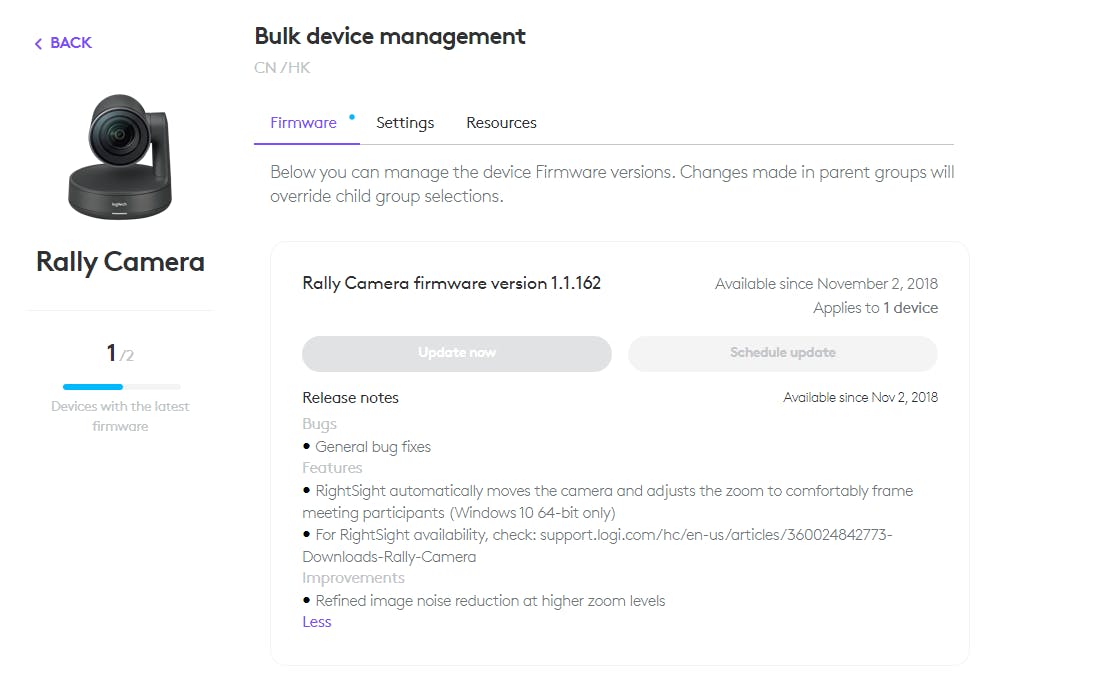Click the BACK link text

pyautogui.click(x=71, y=43)
